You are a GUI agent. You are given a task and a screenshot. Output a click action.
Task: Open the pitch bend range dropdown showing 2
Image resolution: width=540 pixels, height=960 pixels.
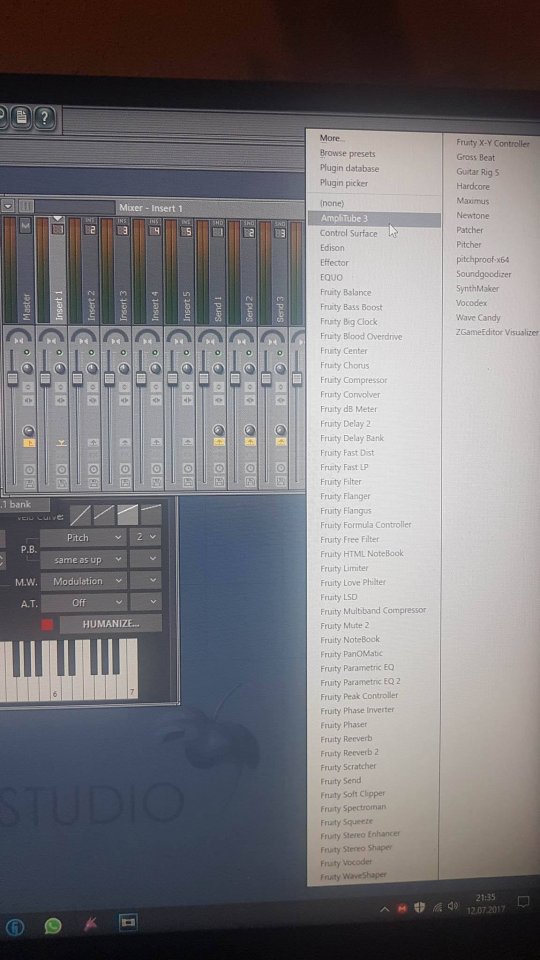[x=146, y=537]
